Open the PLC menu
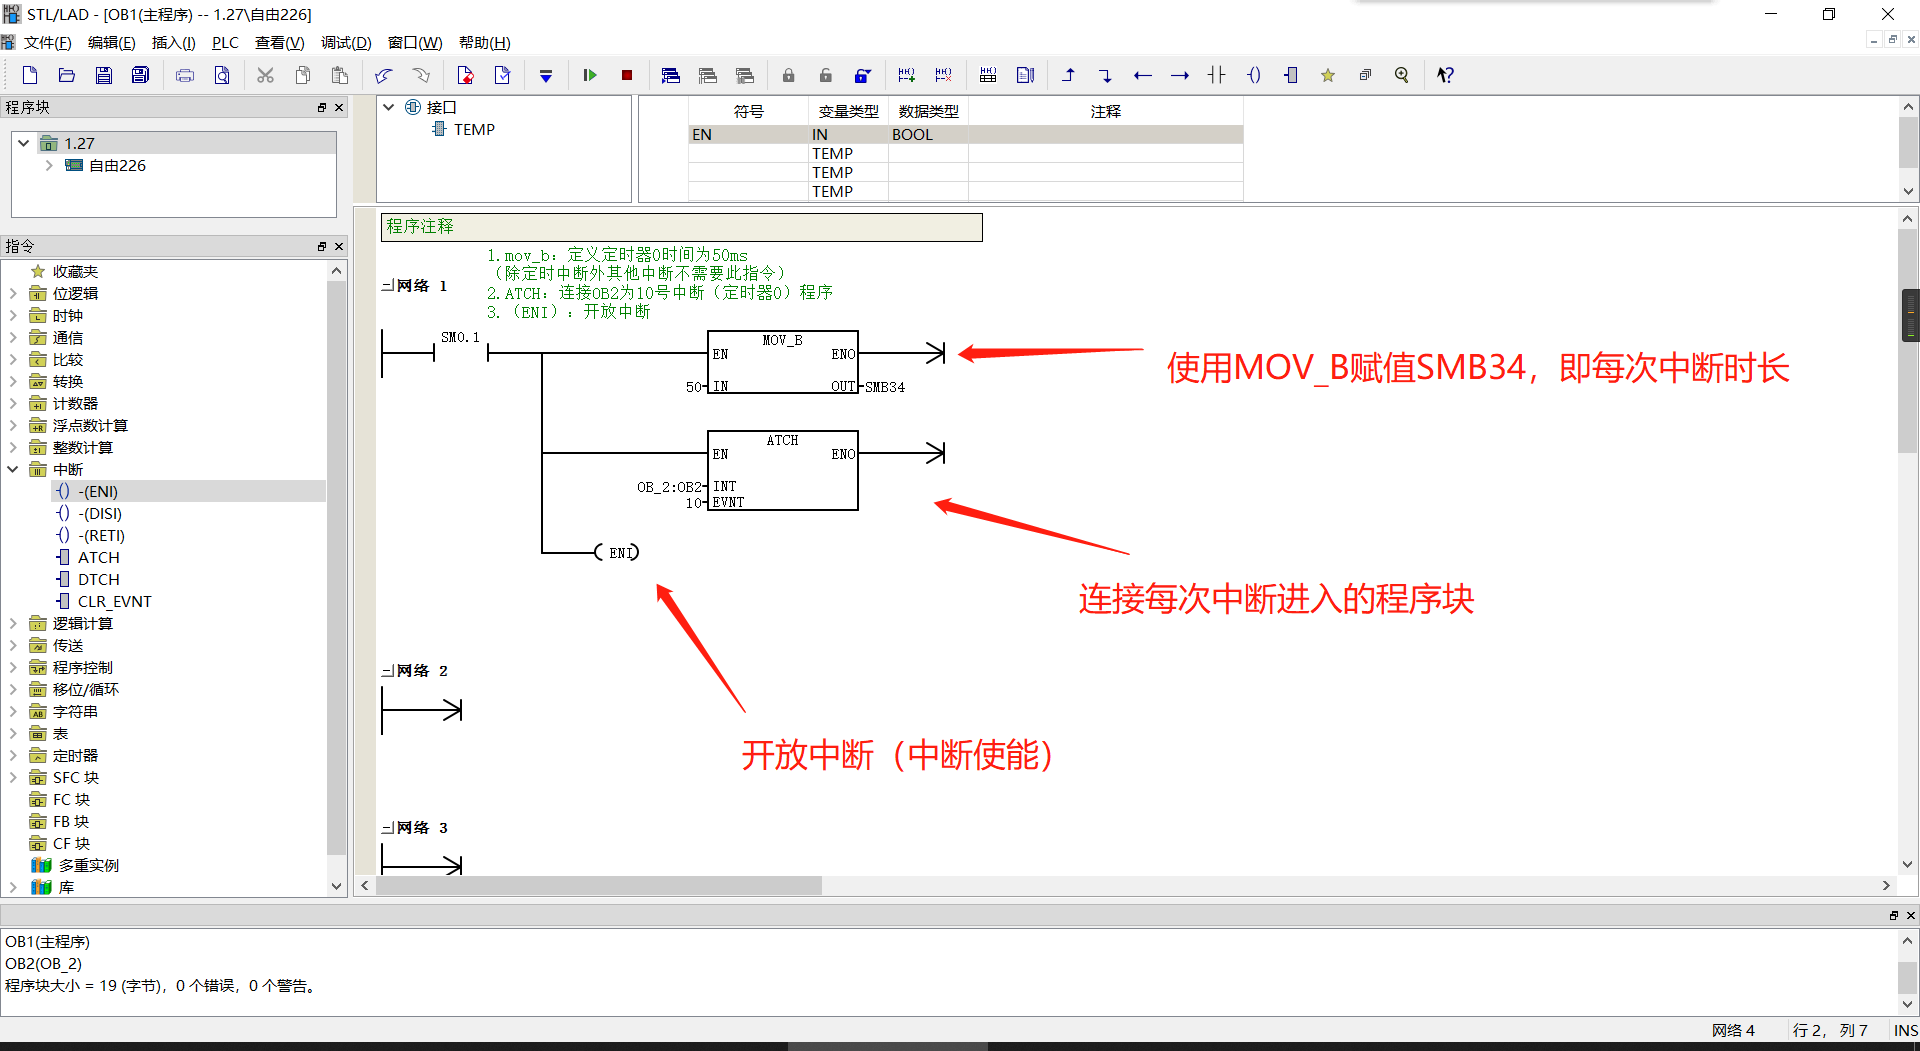The image size is (1920, 1051). (225, 42)
